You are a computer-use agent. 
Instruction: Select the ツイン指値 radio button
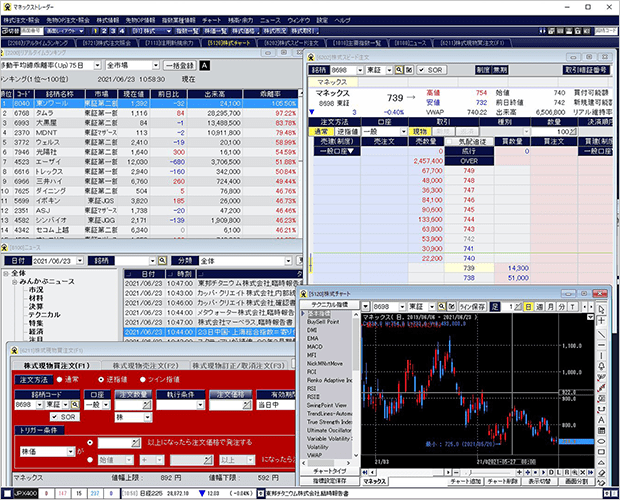tap(143, 379)
